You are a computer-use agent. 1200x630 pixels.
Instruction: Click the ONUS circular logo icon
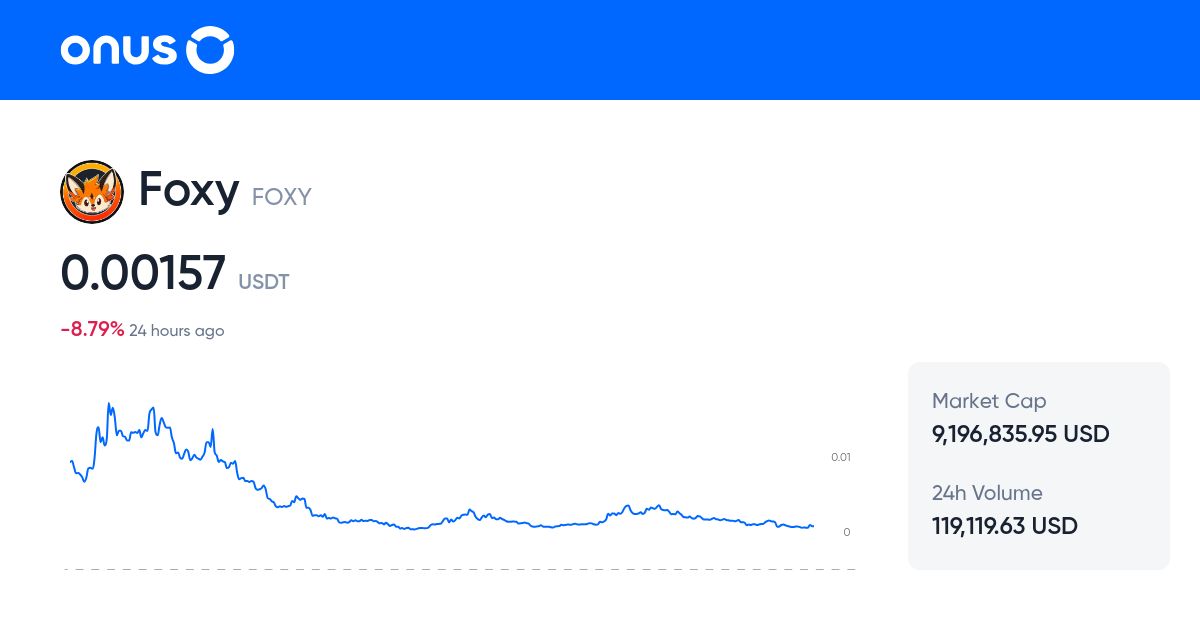pyautogui.click(x=210, y=49)
